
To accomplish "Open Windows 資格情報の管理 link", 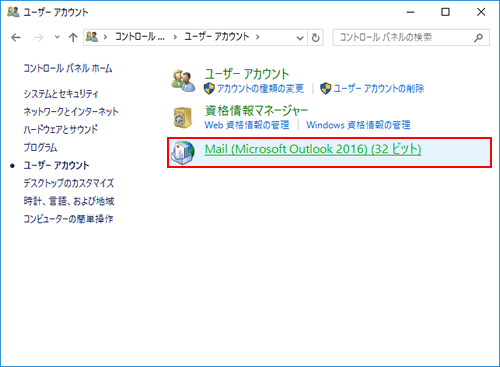I will pyautogui.click(x=358, y=125).
